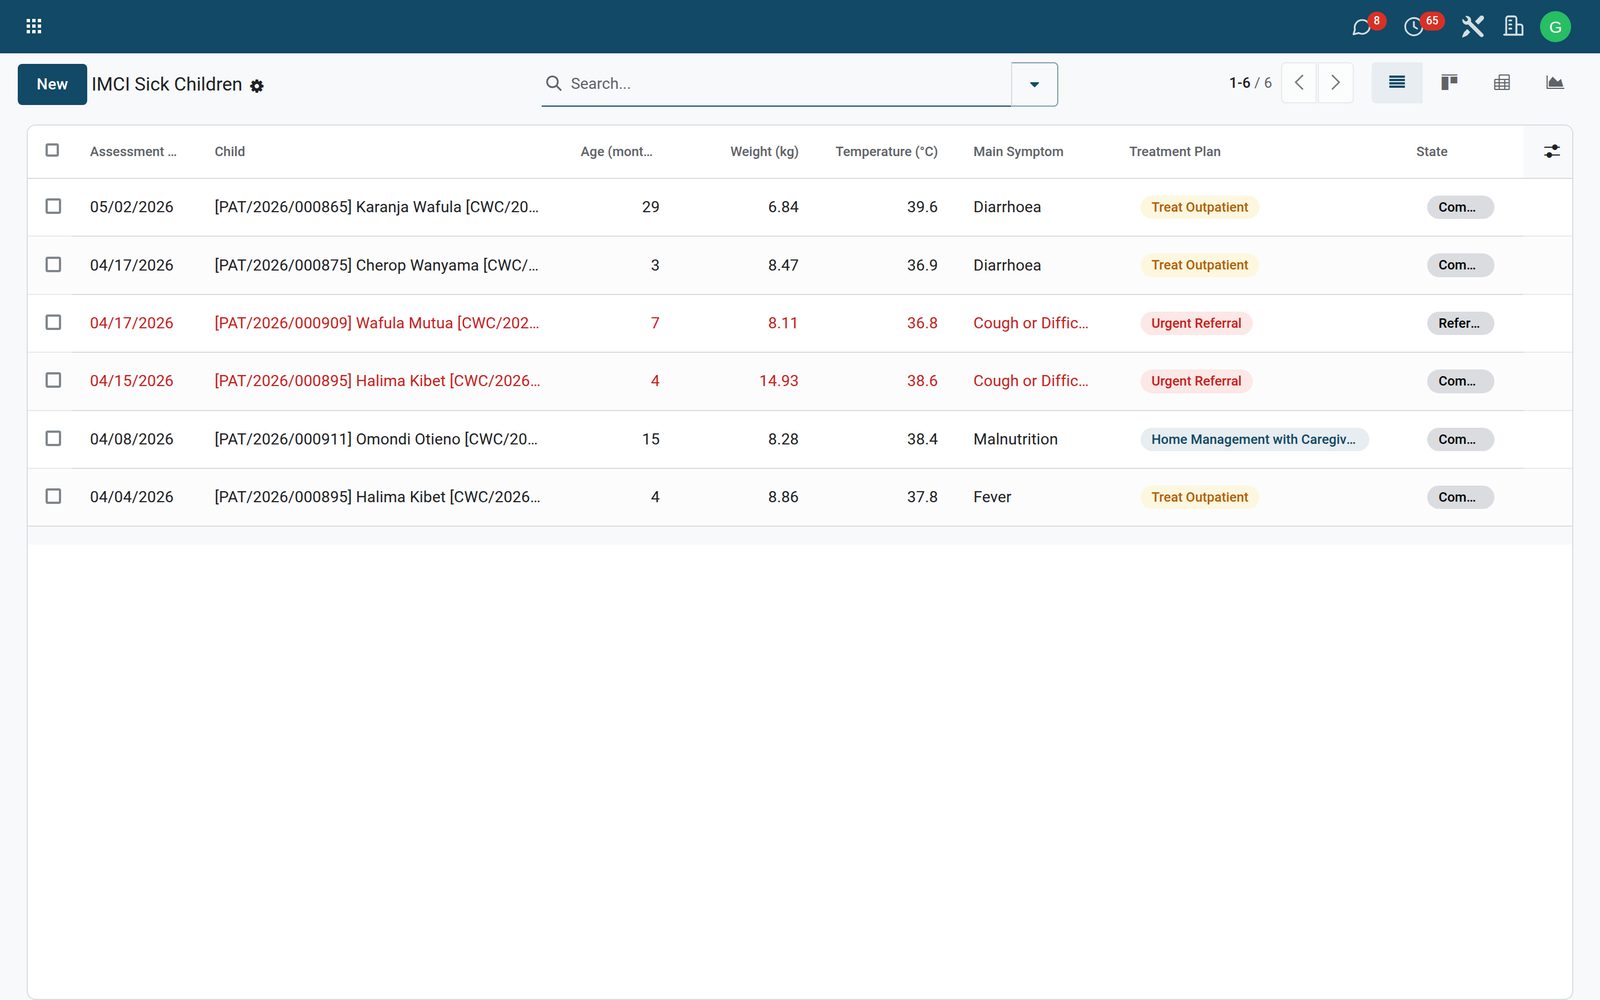Sort by Main Symptom column header
1600x1000 pixels.
pyautogui.click(x=1018, y=152)
